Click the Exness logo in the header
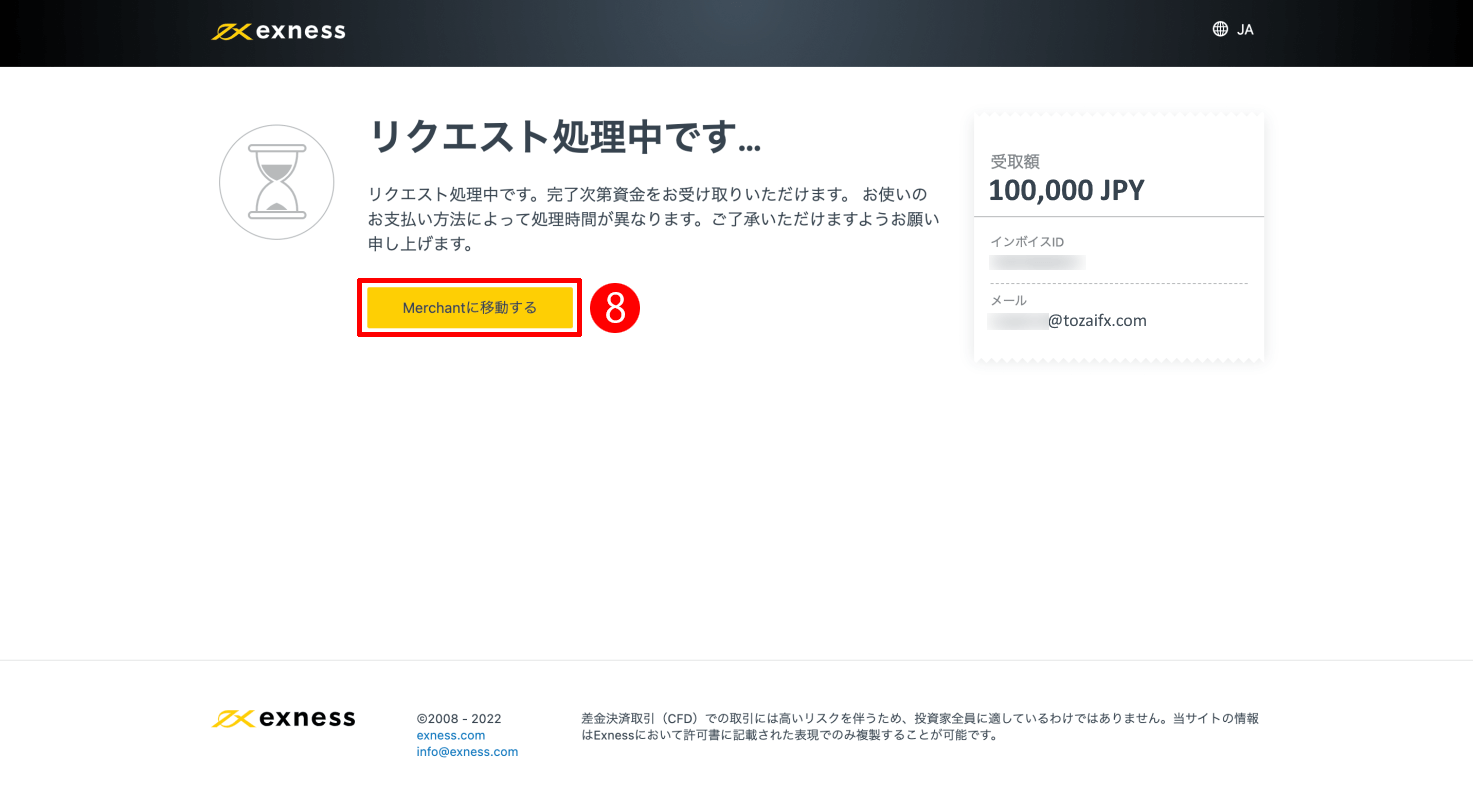The height and width of the screenshot is (809, 1473). (x=277, y=30)
